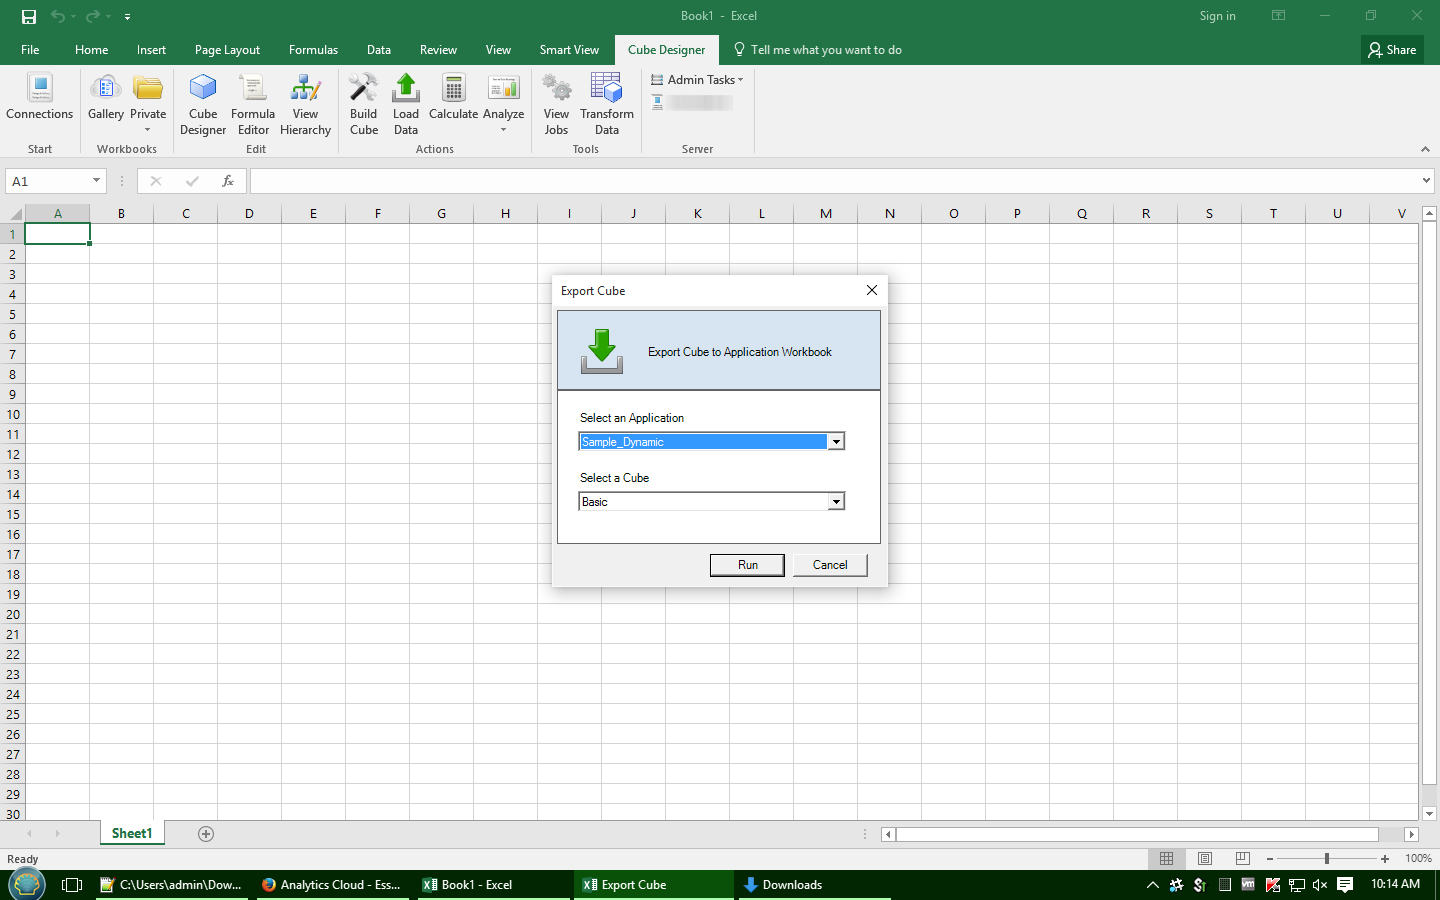
Task: Switch to the Smart View tab
Action: click(569, 50)
